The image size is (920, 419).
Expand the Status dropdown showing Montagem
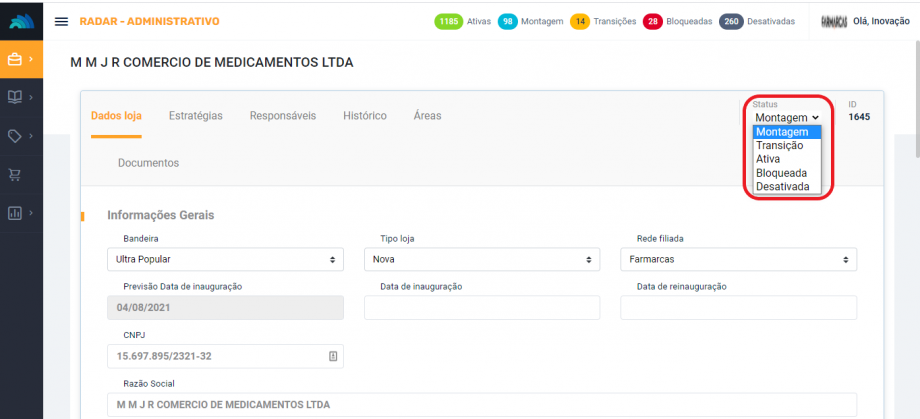tap(787, 117)
